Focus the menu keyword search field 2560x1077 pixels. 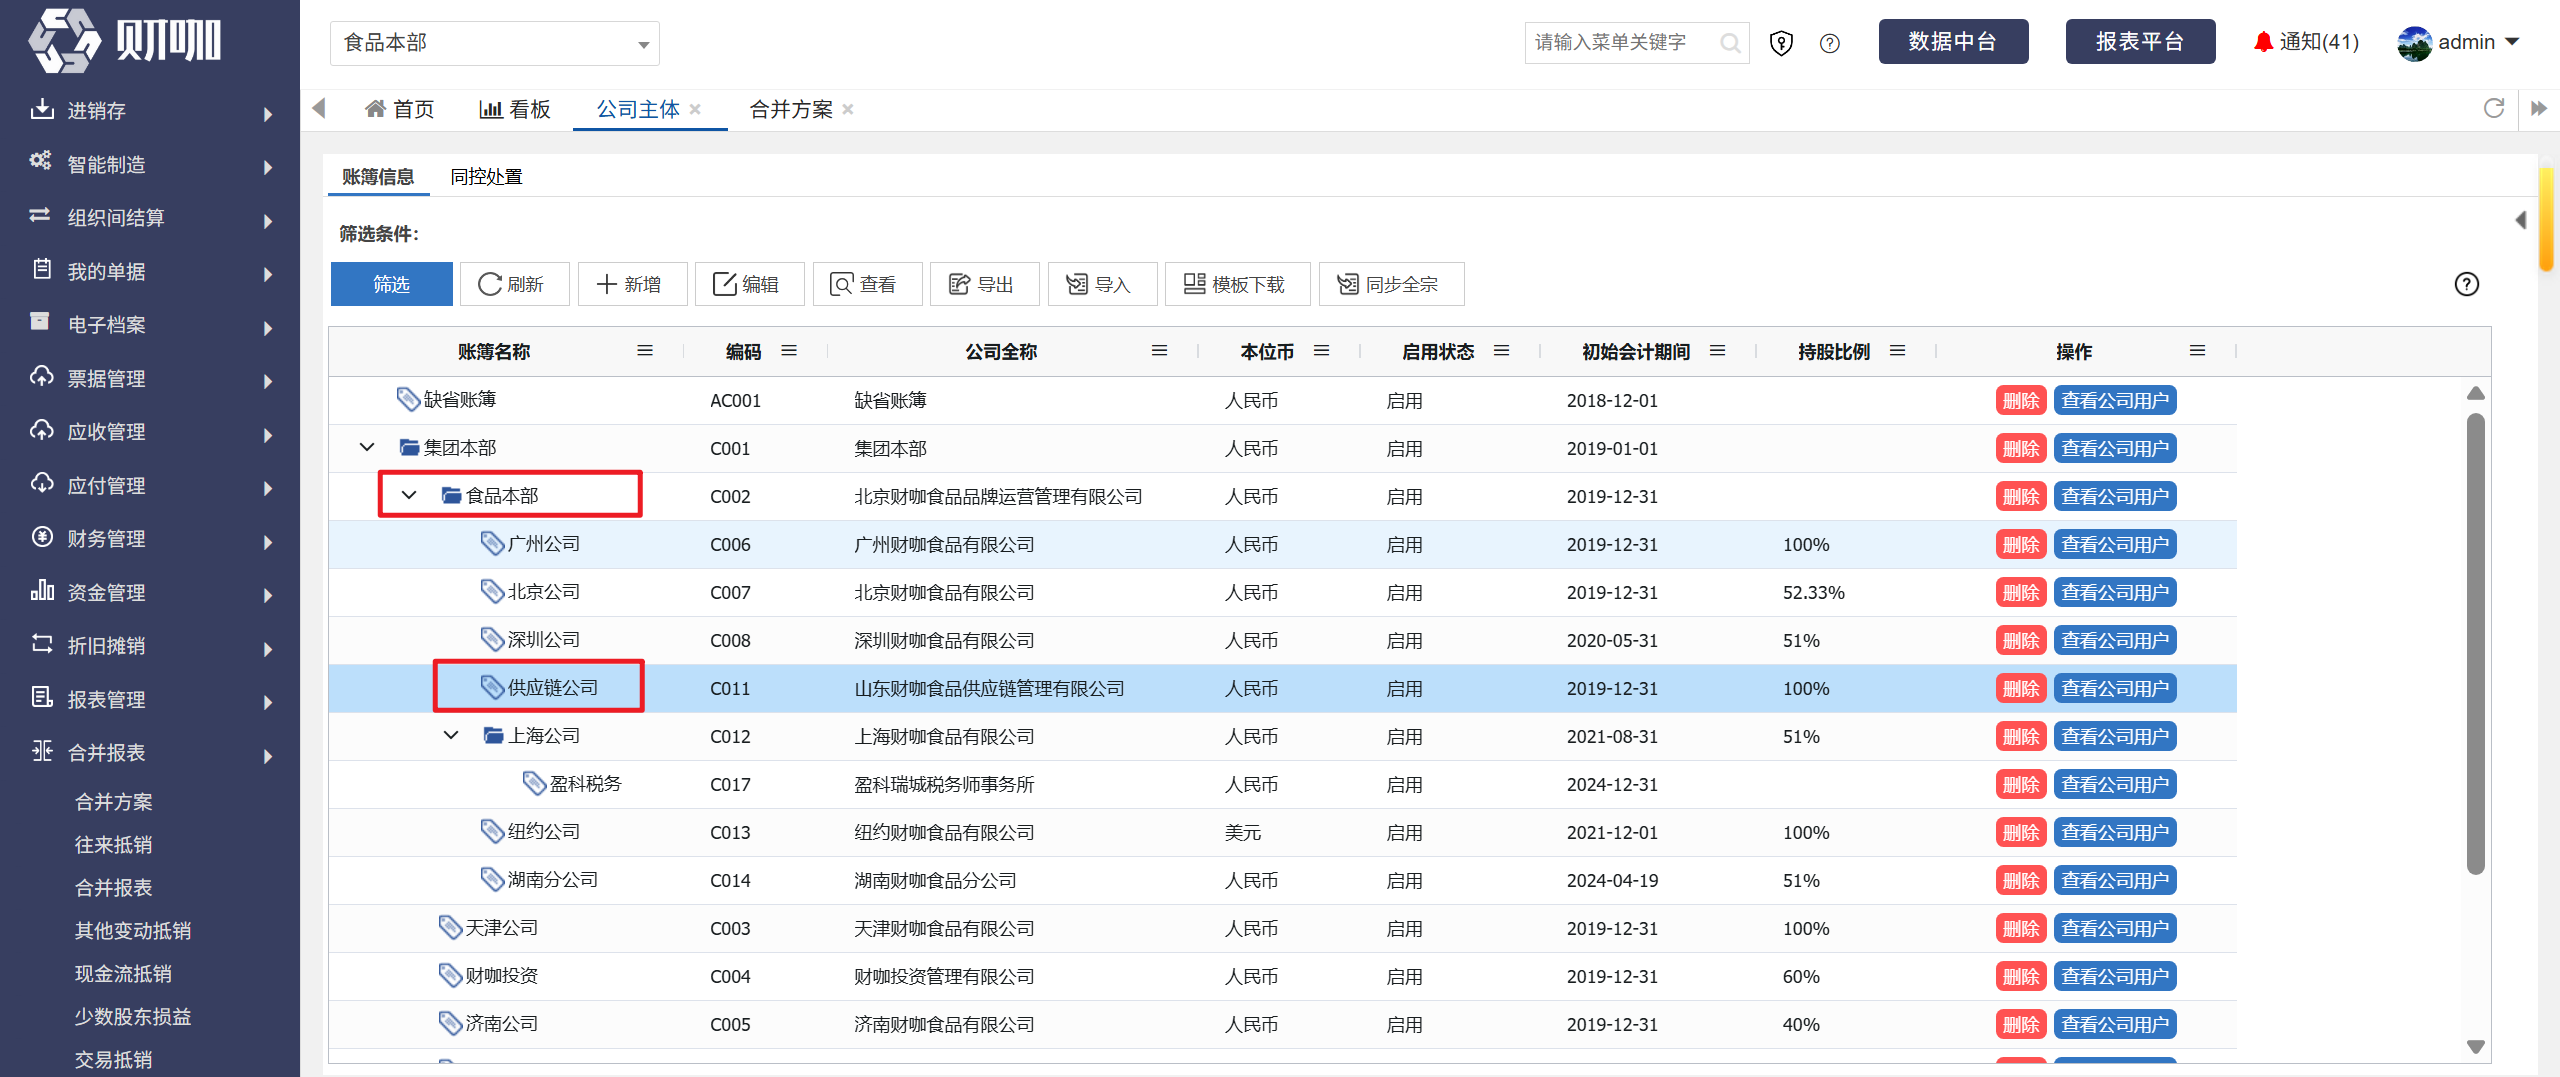coord(1622,43)
